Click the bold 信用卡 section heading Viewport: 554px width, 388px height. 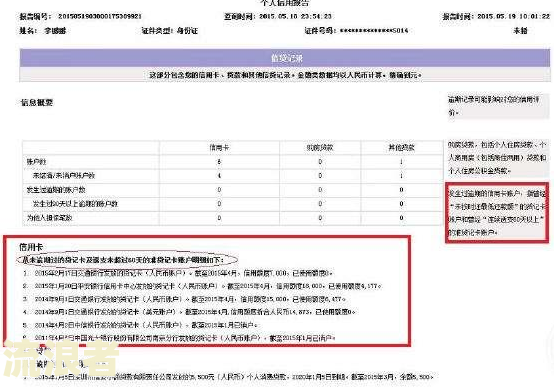point(31,247)
